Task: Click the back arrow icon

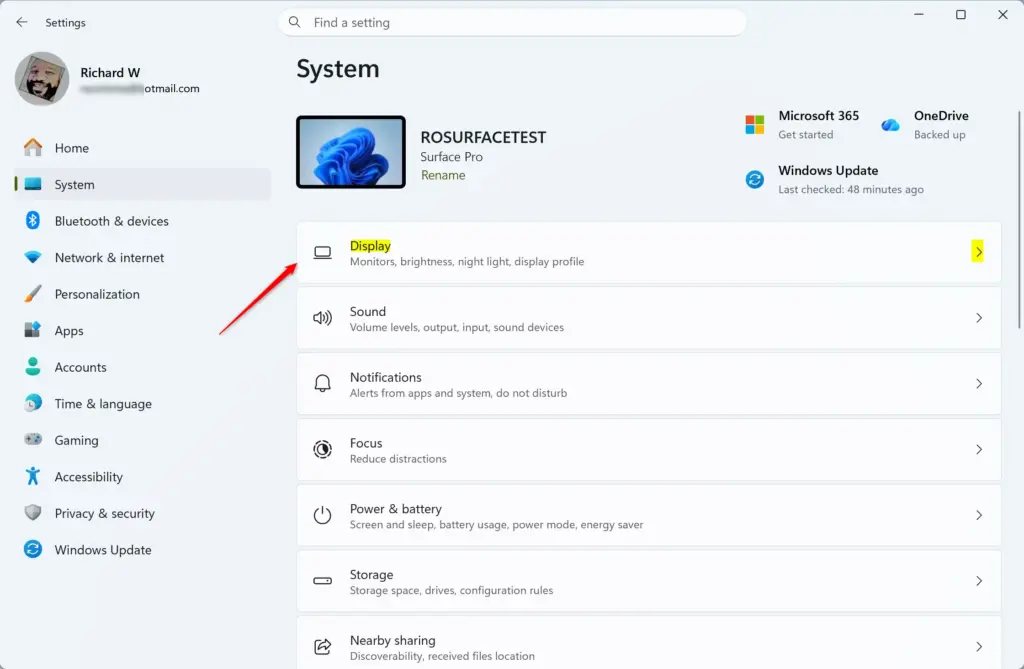Action: (x=22, y=22)
